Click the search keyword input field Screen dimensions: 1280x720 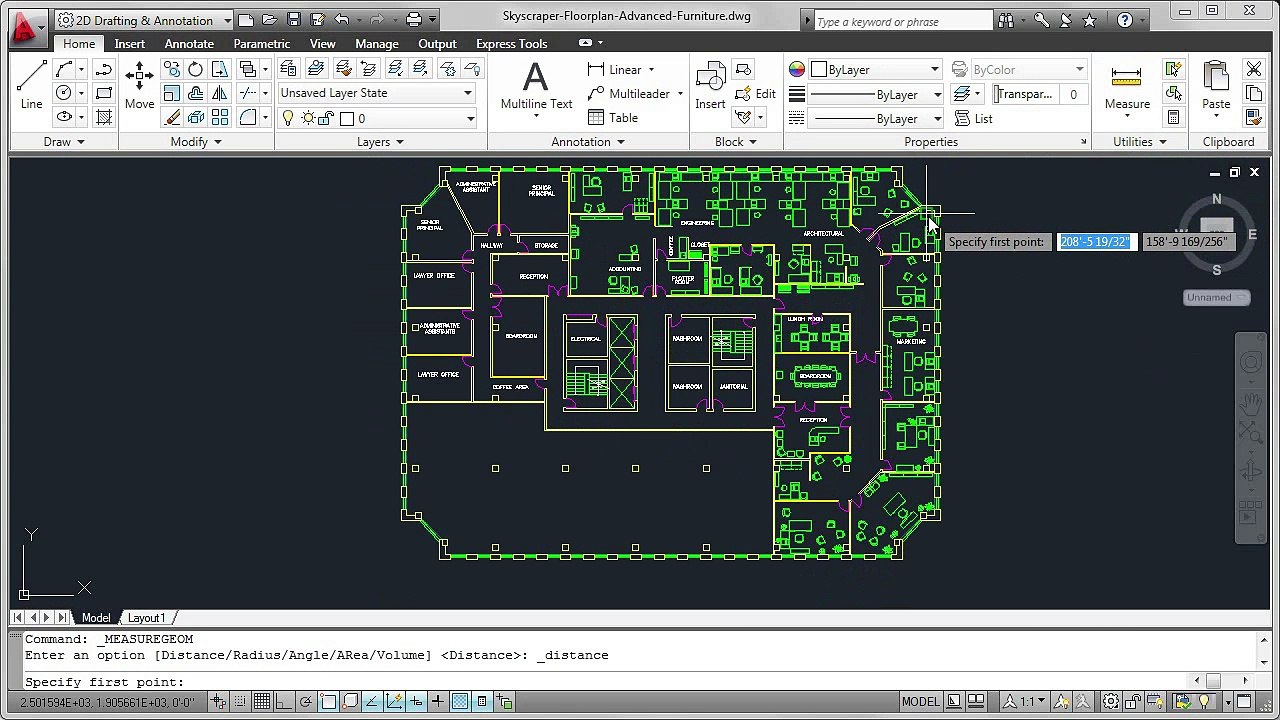coord(903,21)
